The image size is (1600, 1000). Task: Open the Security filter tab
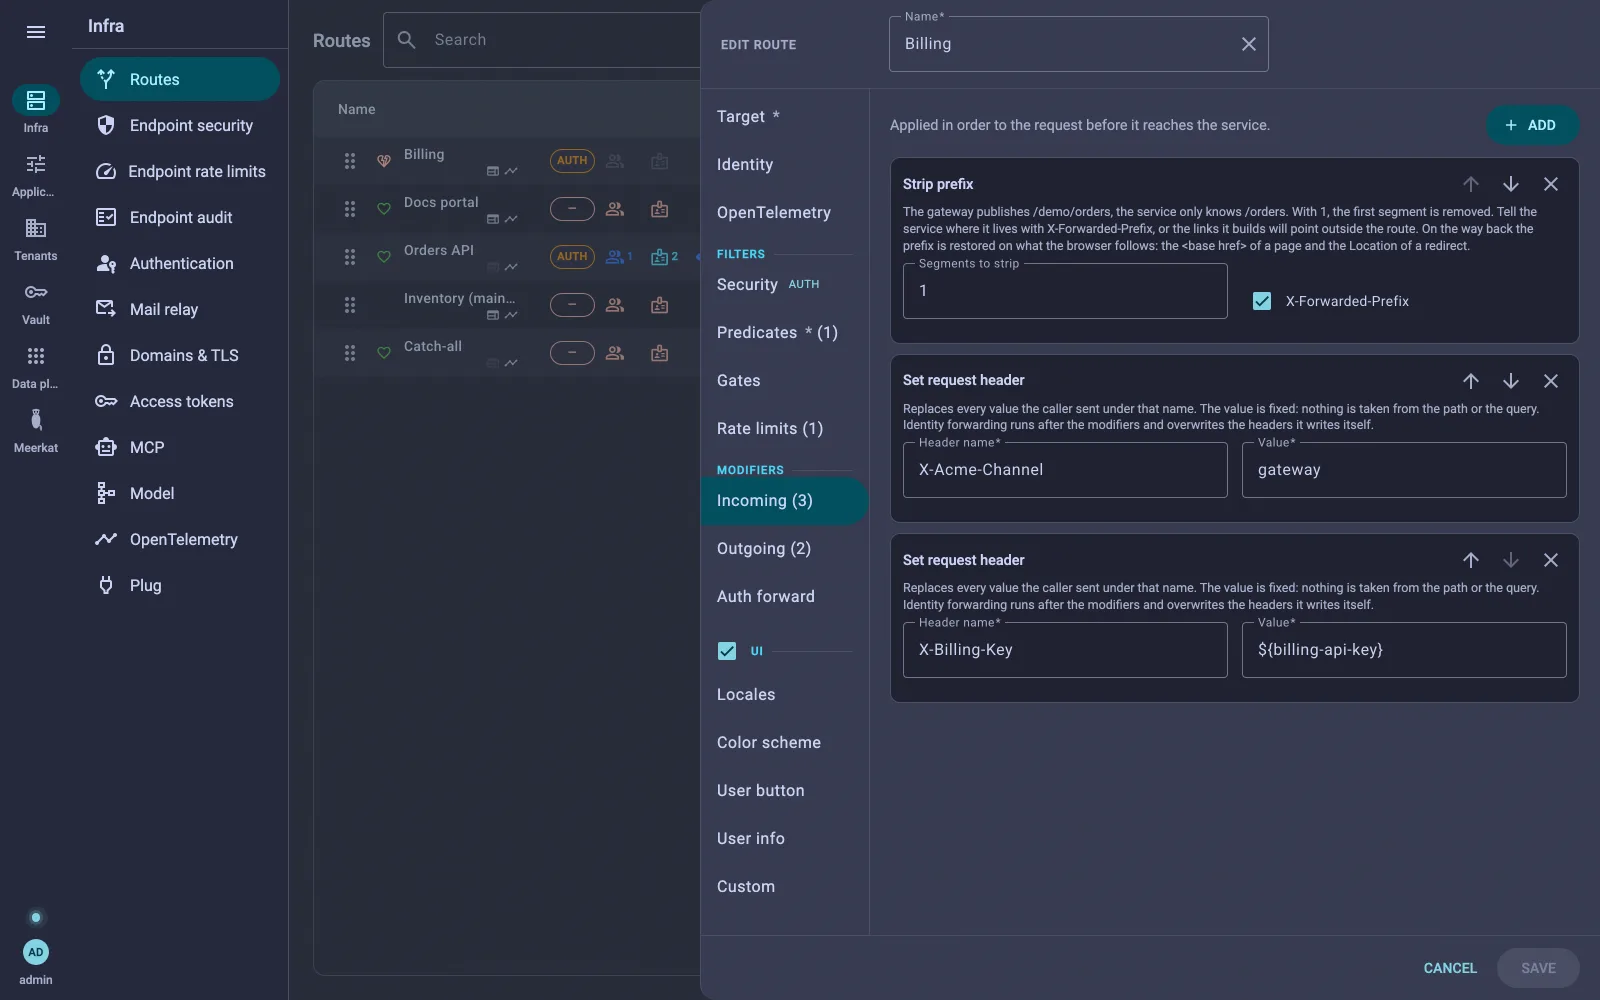[785, 285]
